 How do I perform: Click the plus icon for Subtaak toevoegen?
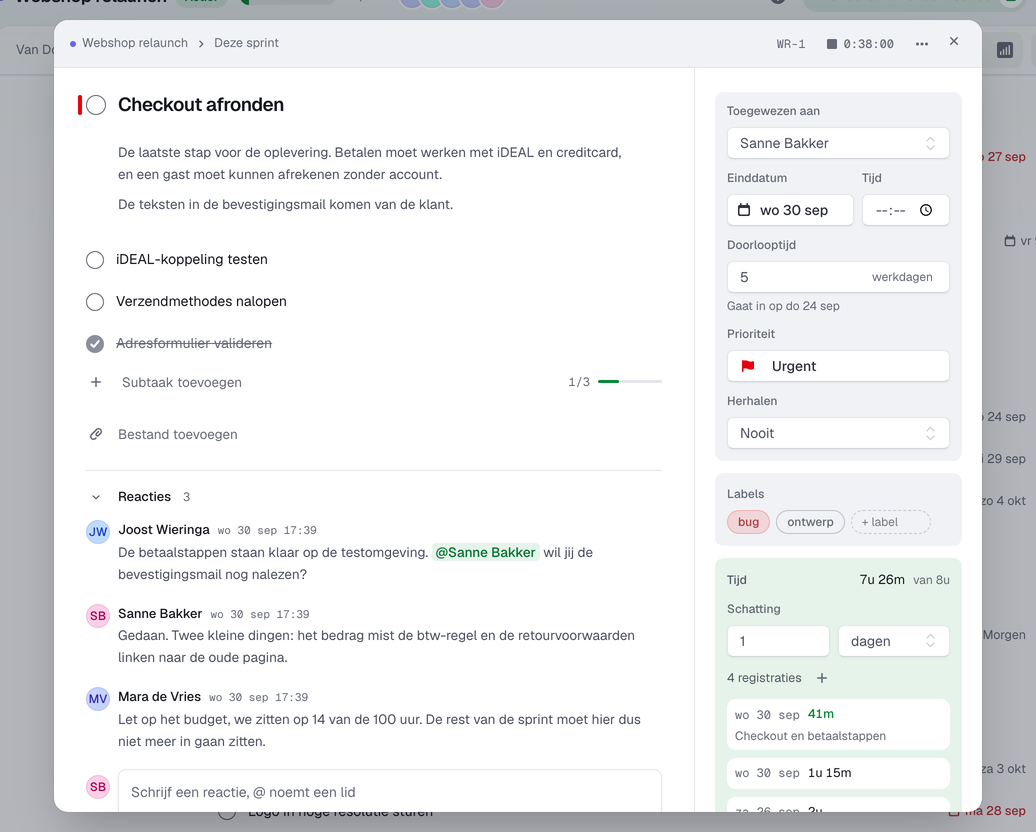[96, 382]
